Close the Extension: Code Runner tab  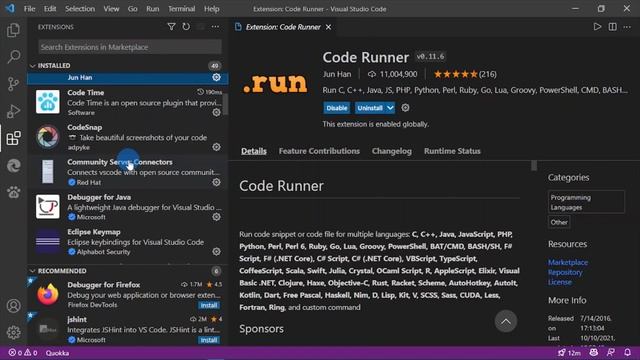329,27
